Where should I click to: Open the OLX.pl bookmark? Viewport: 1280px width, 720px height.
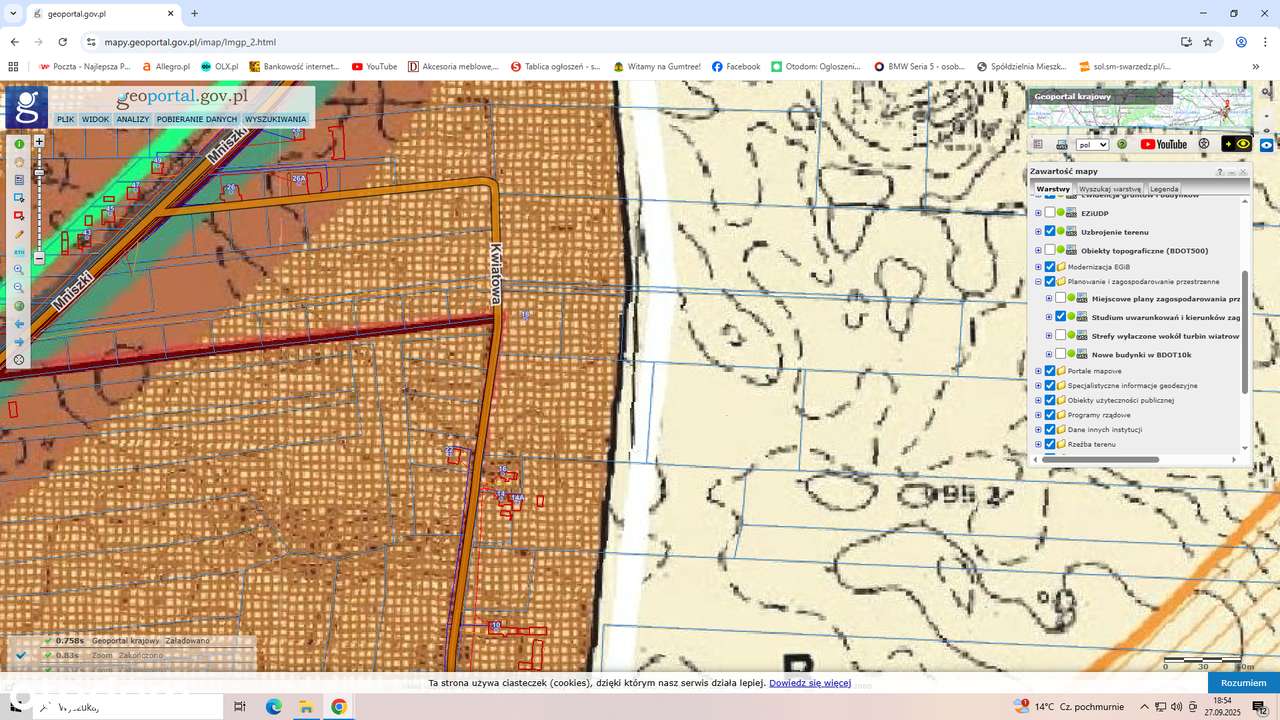(x=219, y=67)
